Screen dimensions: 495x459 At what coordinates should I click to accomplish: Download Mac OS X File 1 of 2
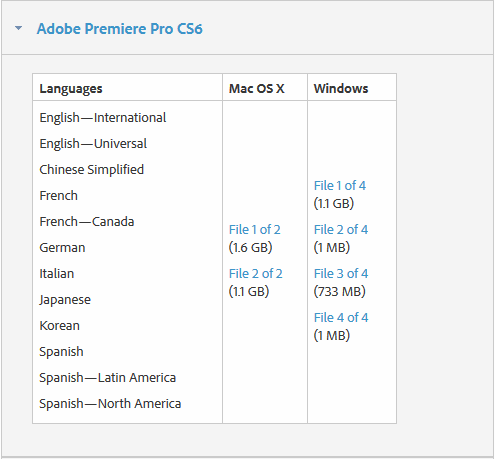[255, 230]
